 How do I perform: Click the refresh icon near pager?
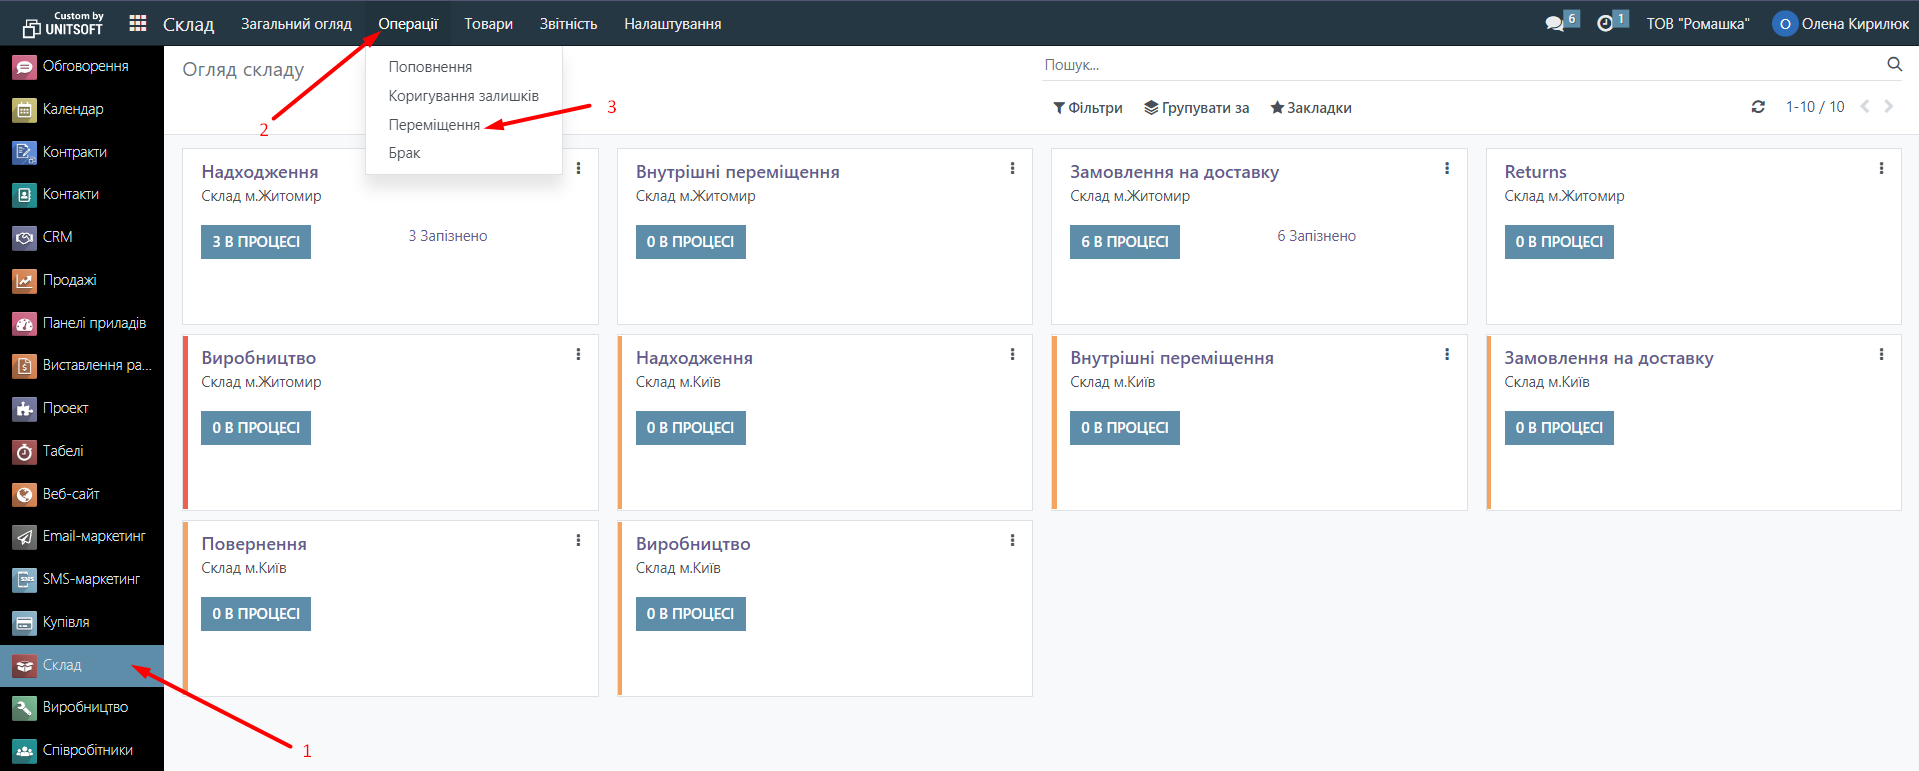[x=1758, y=107]
